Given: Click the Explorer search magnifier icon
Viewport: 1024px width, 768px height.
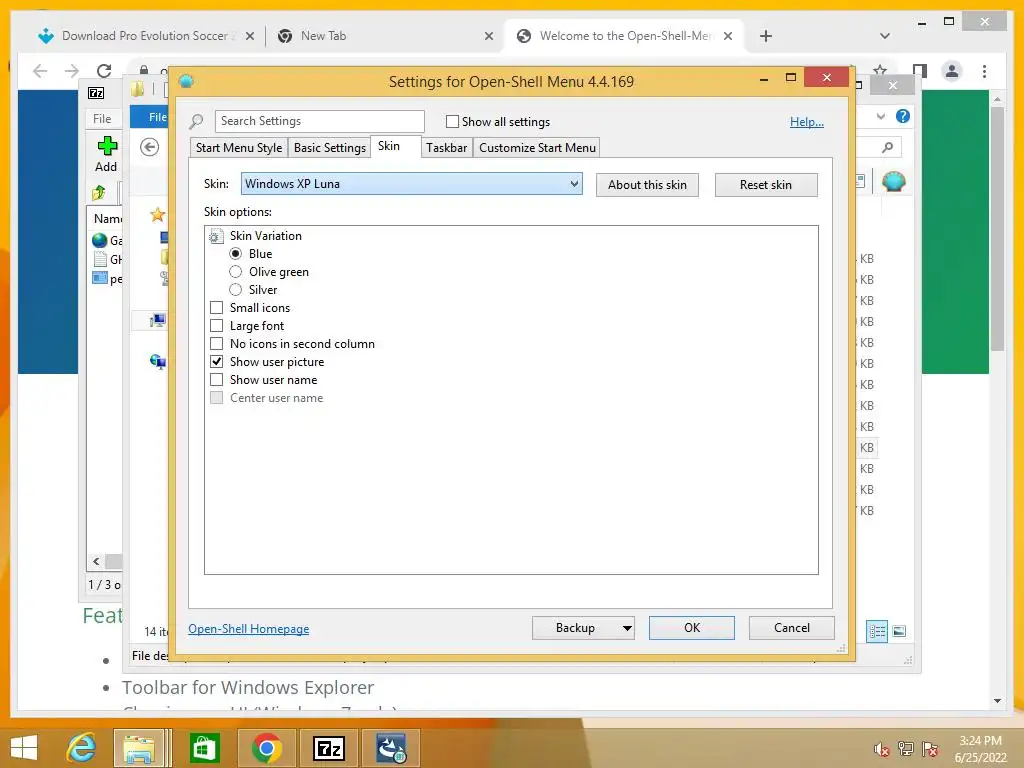Looking at the screenshot, I should (888, 148).
